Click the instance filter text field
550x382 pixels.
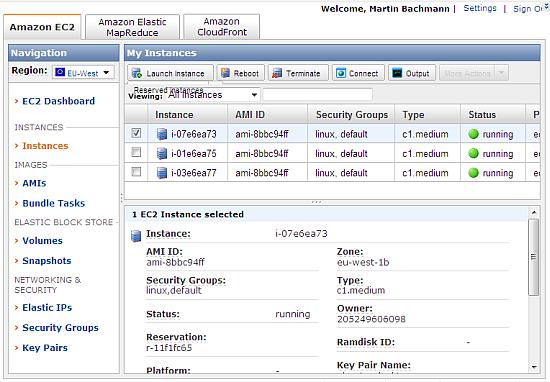pos(317,95)
